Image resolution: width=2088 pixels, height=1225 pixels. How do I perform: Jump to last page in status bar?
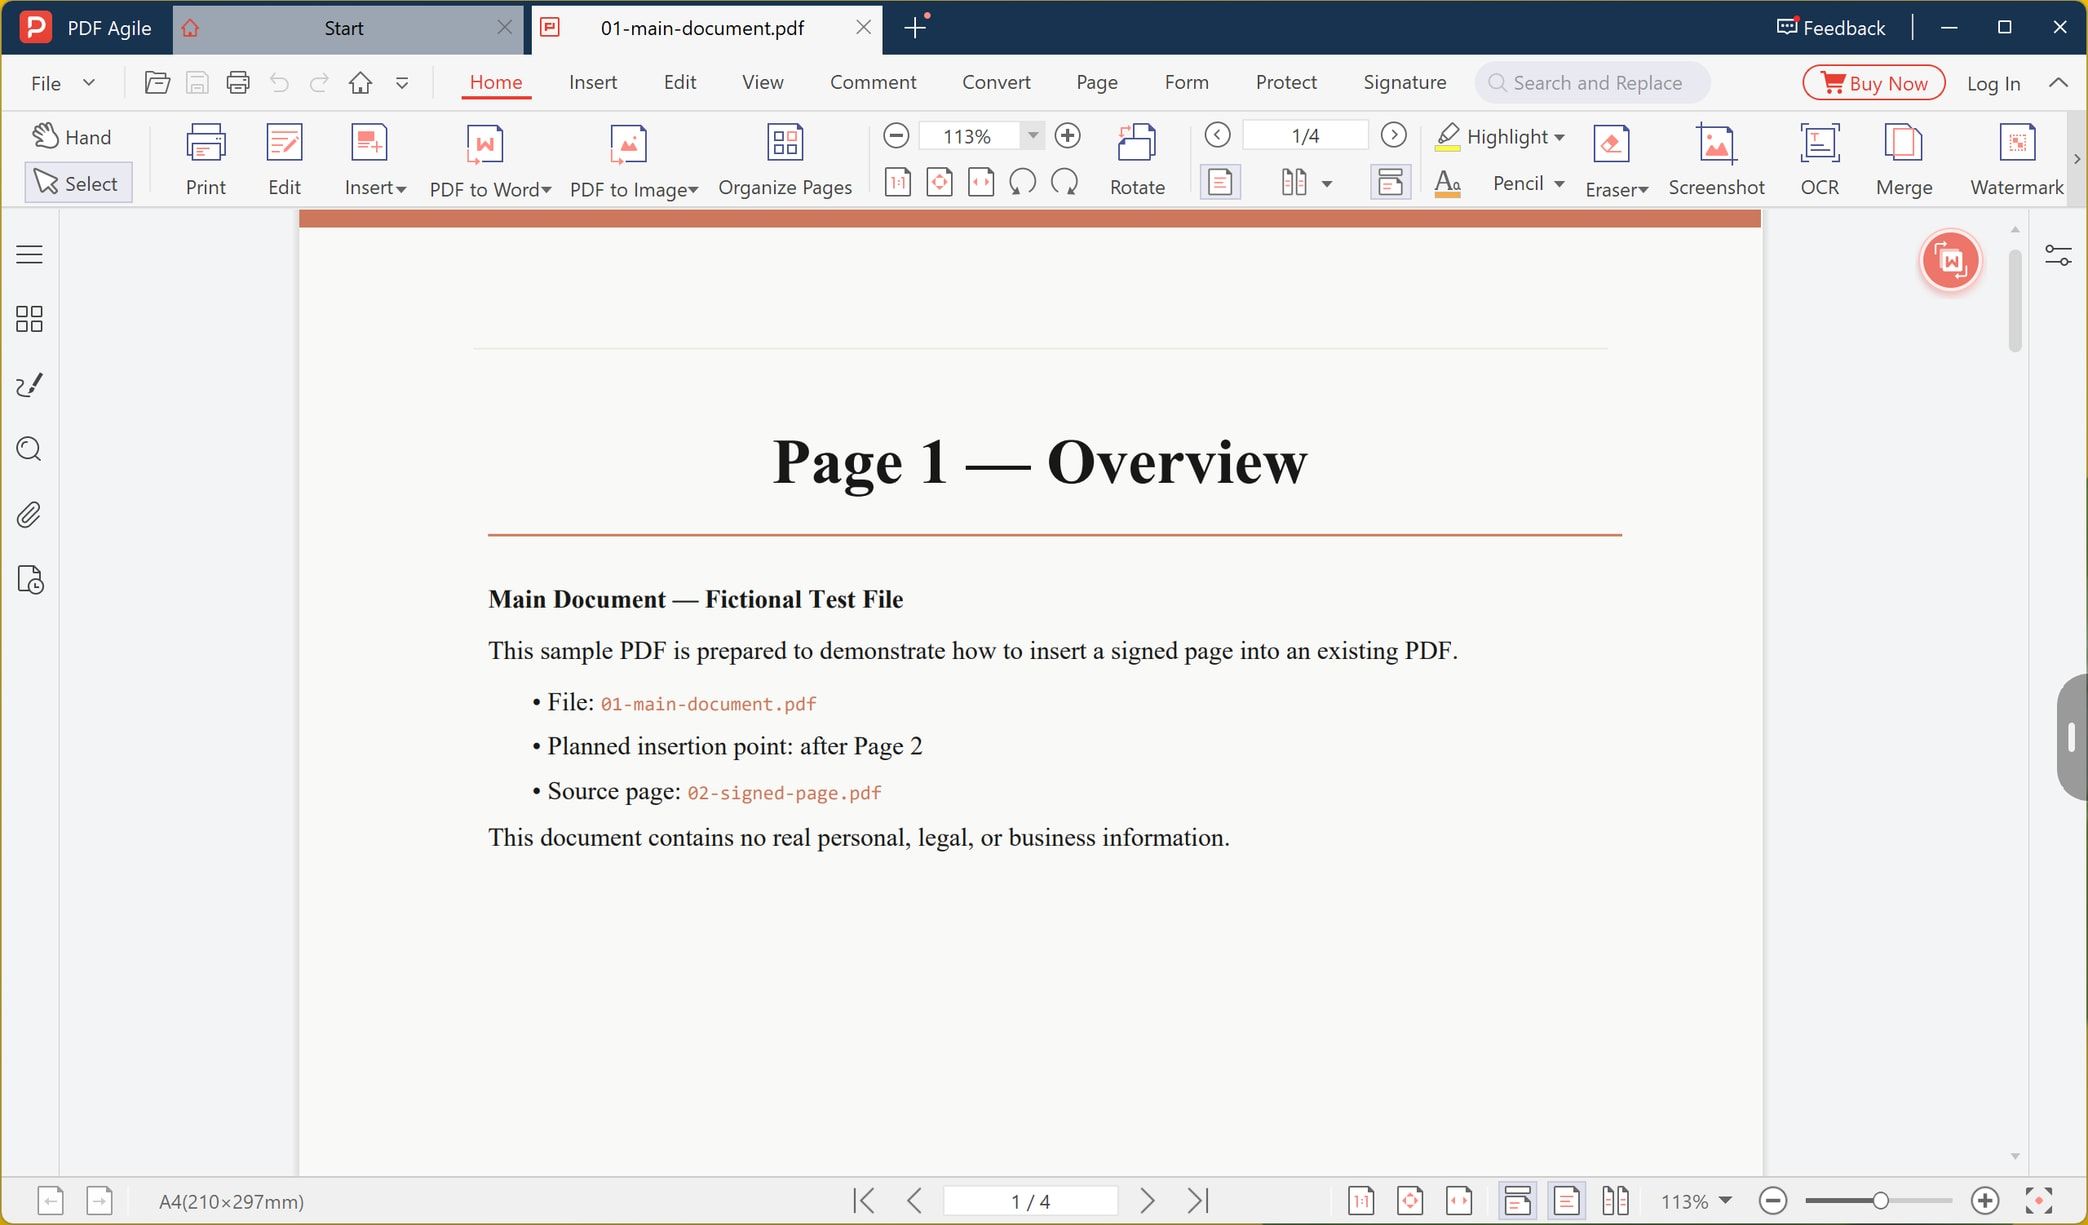(1198, 1200)
